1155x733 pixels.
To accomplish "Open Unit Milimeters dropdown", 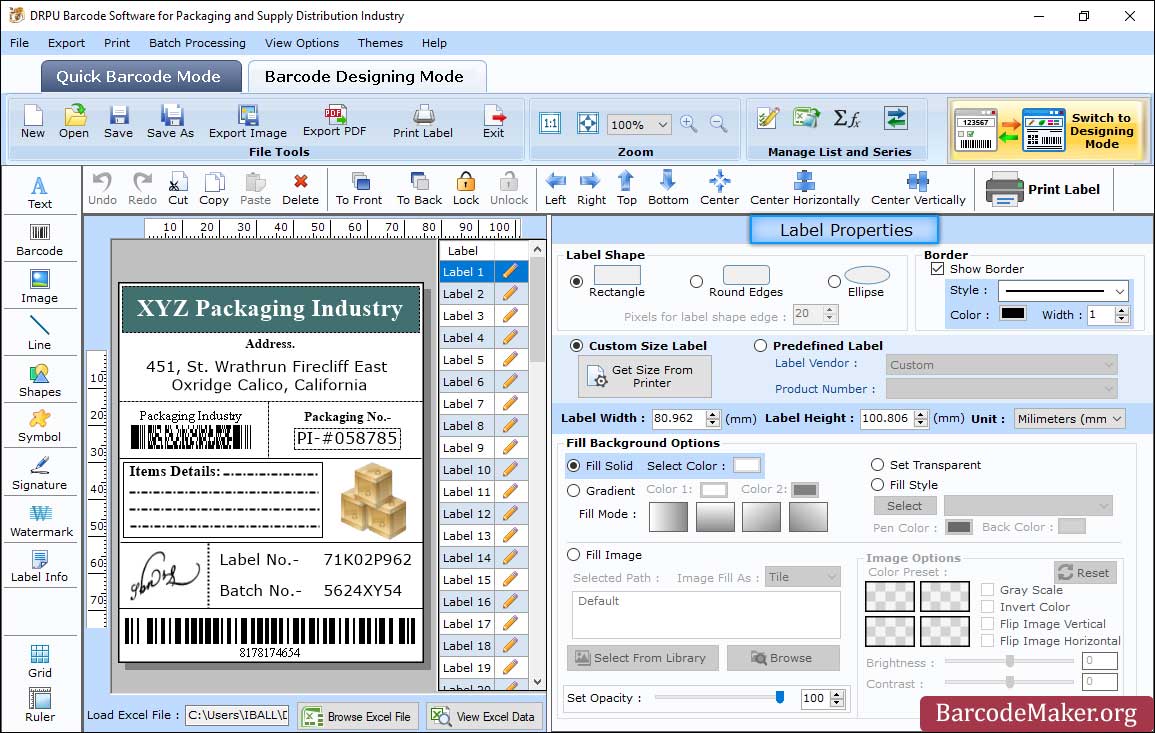I will coord(1069,418).
